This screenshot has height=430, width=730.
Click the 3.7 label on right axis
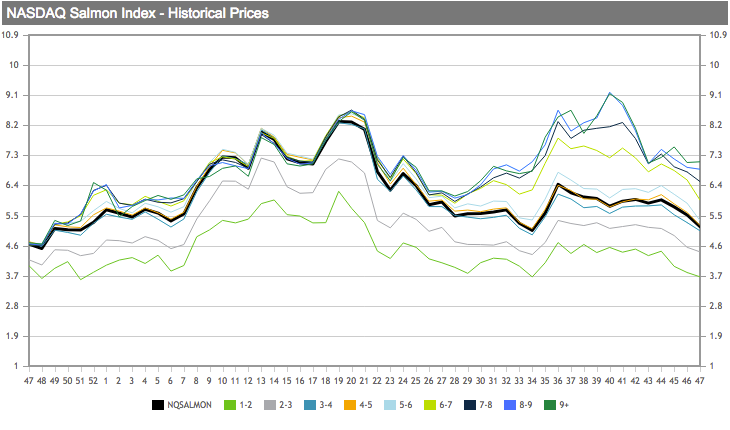[x=716, y=276]
